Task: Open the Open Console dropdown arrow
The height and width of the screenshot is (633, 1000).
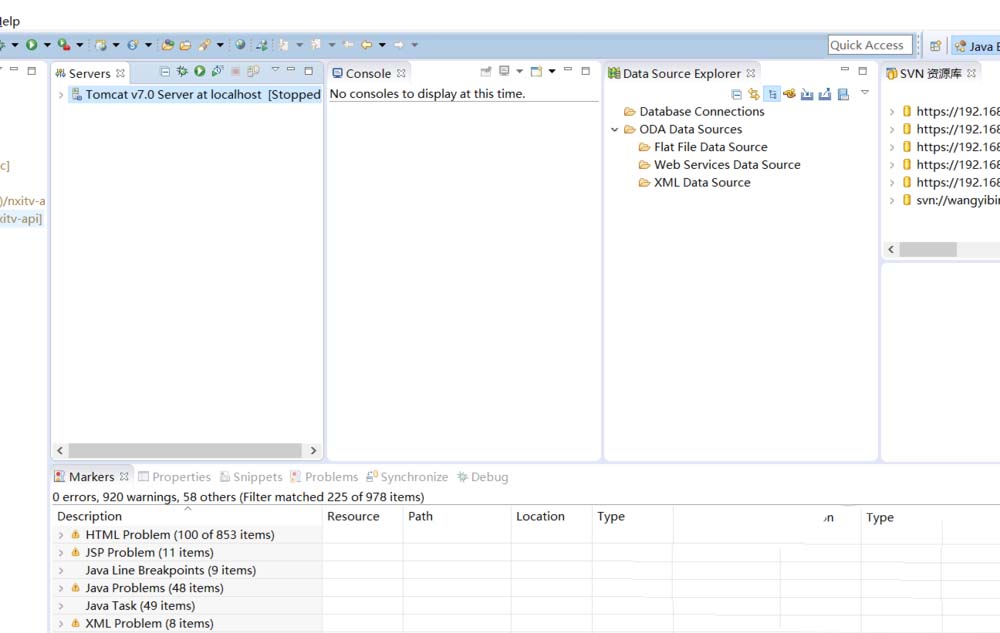Action: point(552,71)
